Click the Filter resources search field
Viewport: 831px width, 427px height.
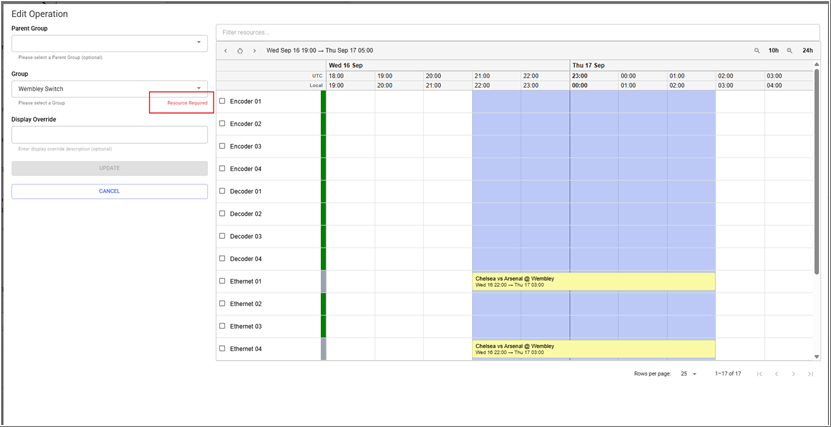pyautogui.click(x=518, y=32)
